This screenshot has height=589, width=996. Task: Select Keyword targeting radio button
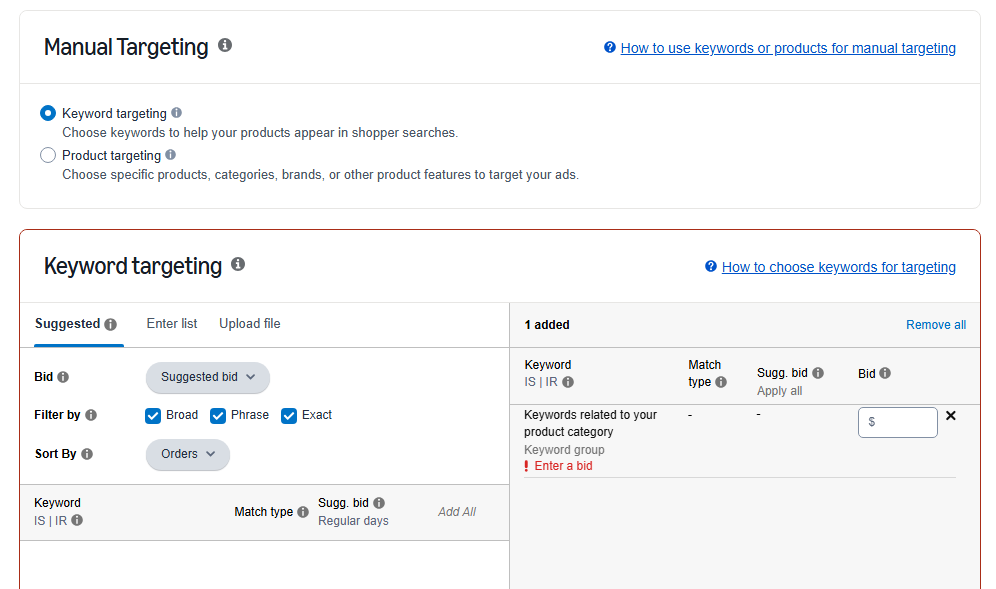[48, 113]
